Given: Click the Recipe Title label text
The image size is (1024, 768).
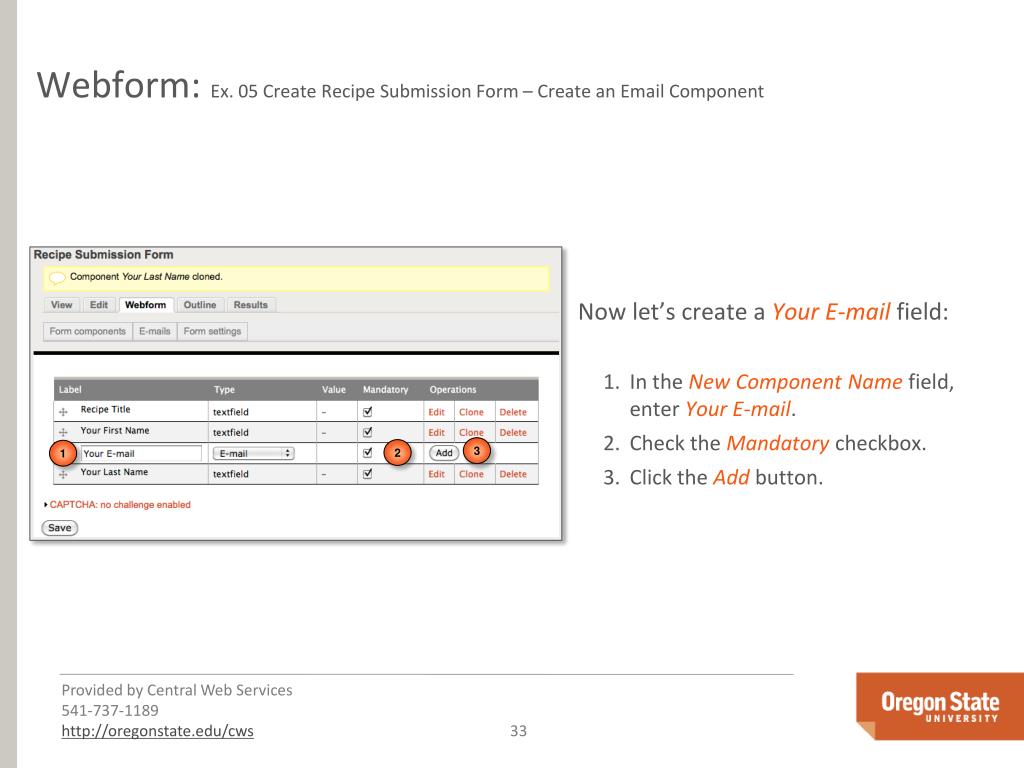Looking at the screenshot, I should point(105,409).
